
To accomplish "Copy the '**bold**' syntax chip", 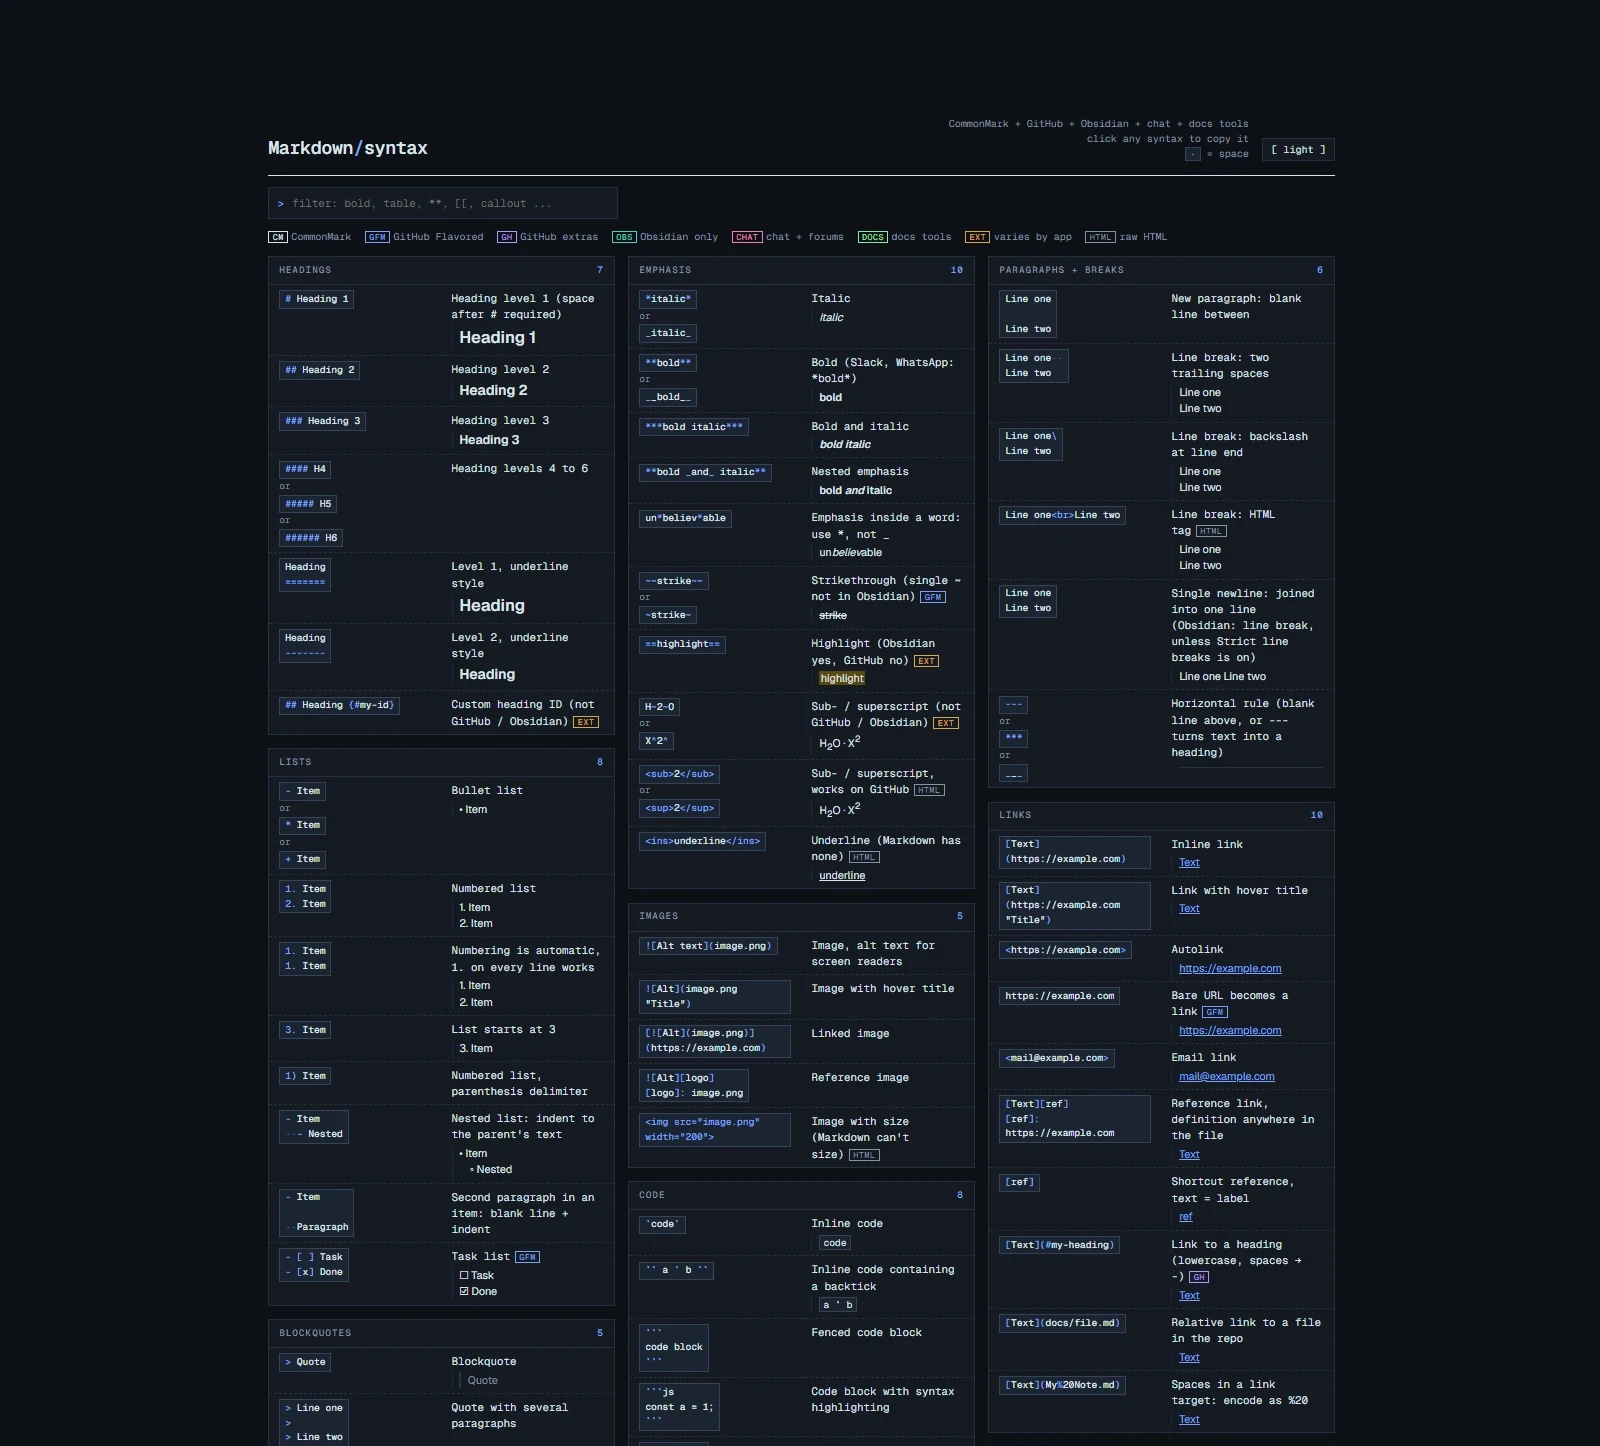I will [668, 363].
